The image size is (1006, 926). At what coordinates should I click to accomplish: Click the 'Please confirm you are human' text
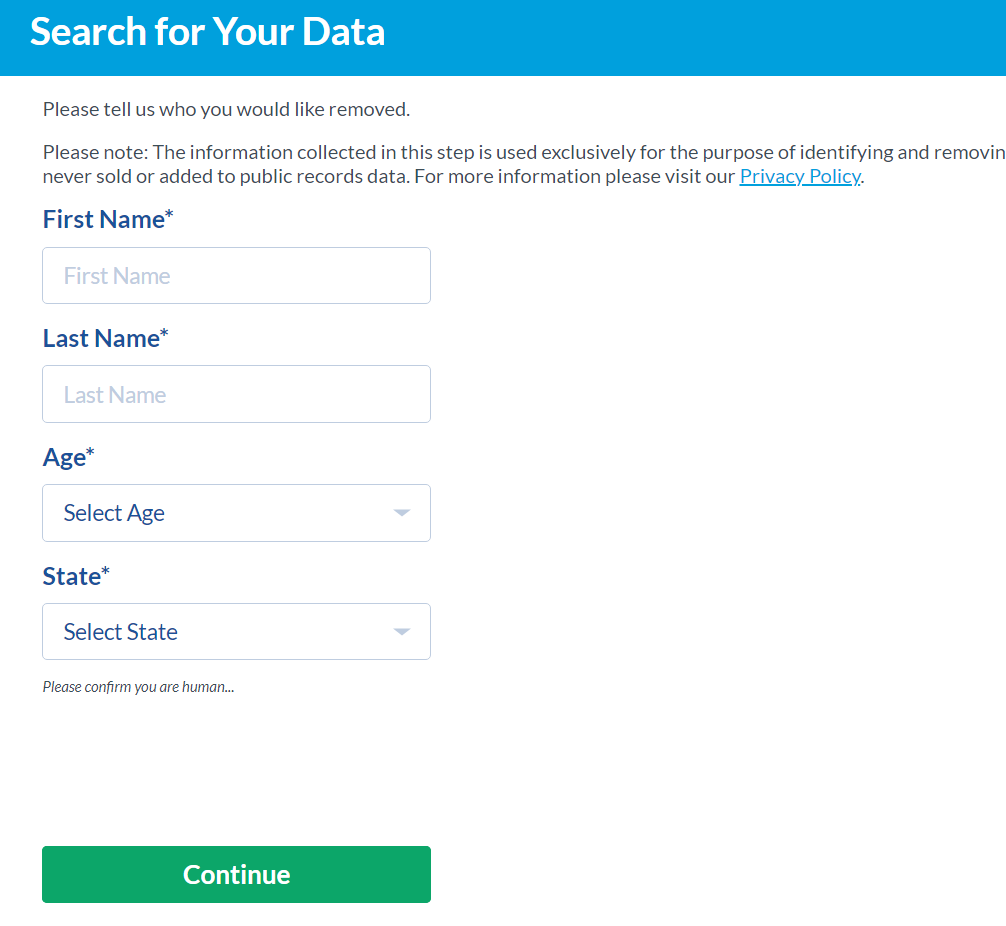[x=139, y=687]
